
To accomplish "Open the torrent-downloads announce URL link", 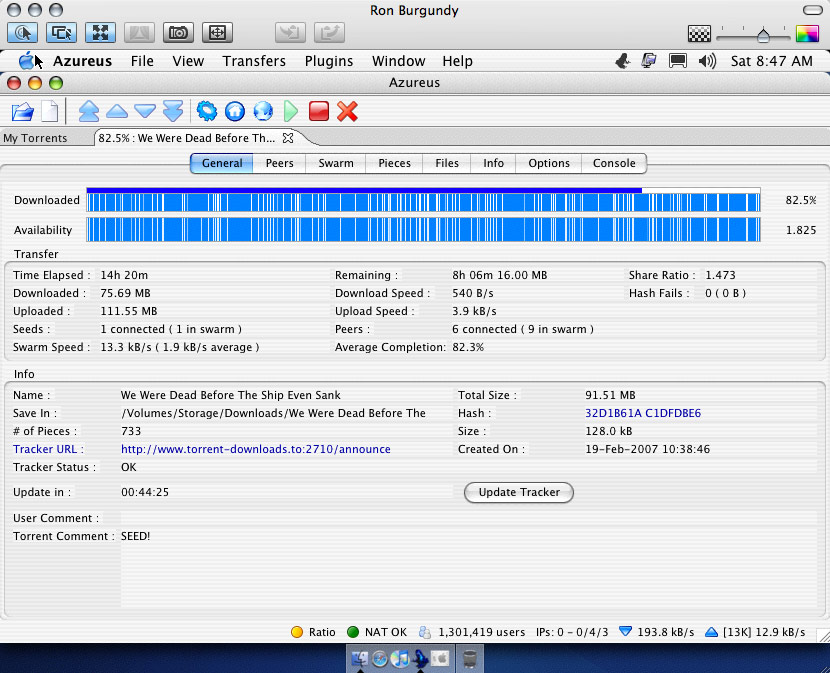I will (256, 449).
